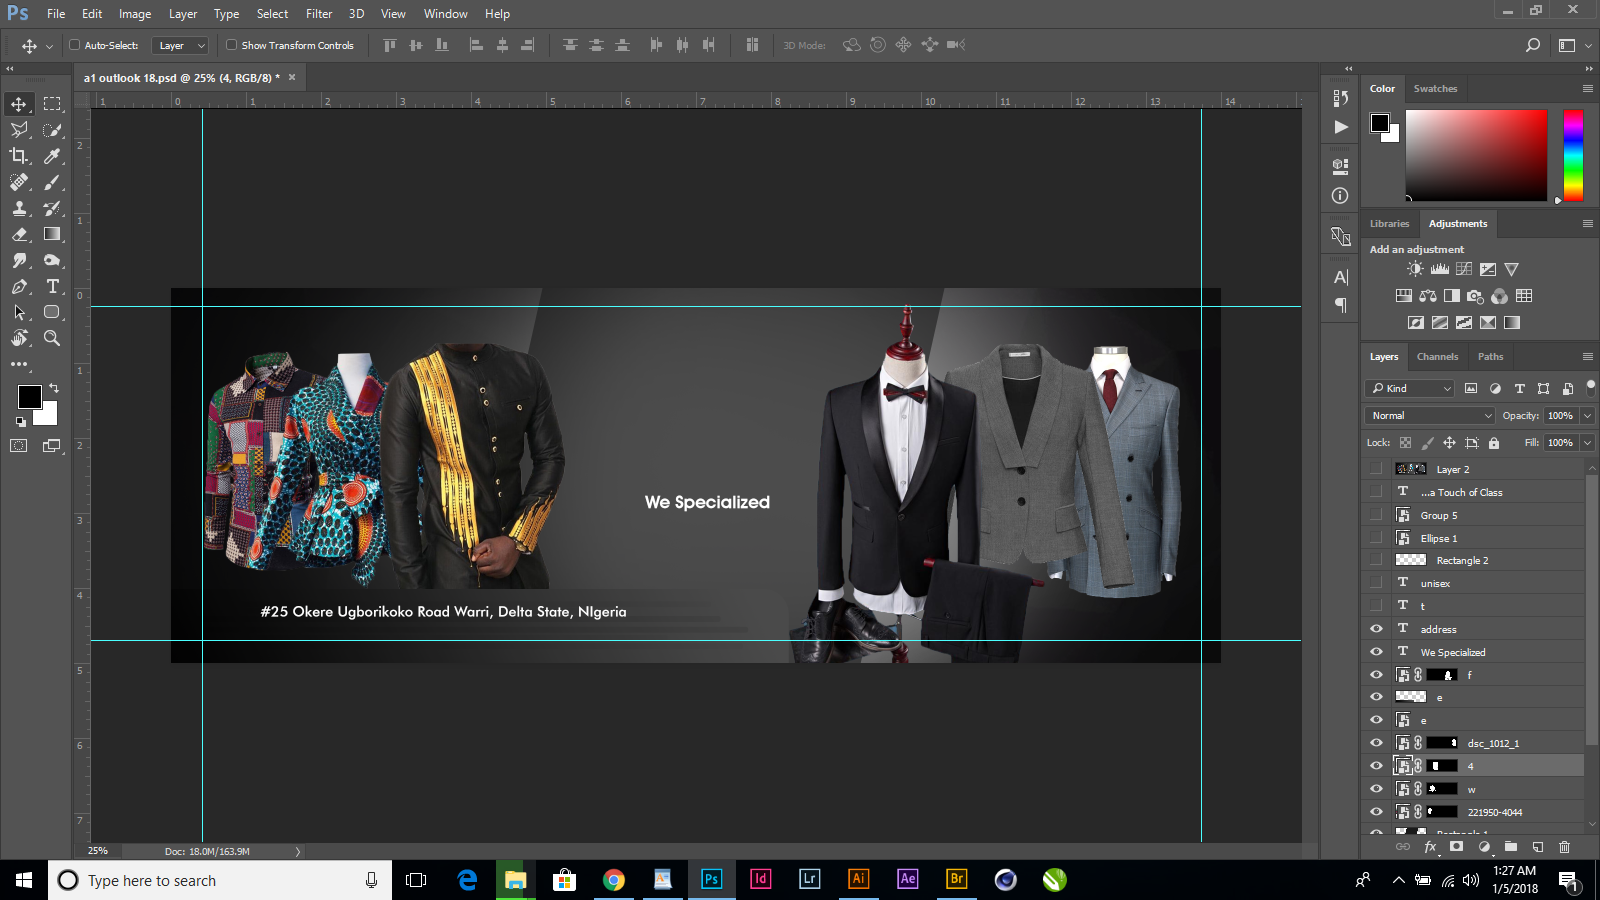Screen dimensions: 1600x900
Task: Switch to the Channels tab
Action: point(1437,356)
